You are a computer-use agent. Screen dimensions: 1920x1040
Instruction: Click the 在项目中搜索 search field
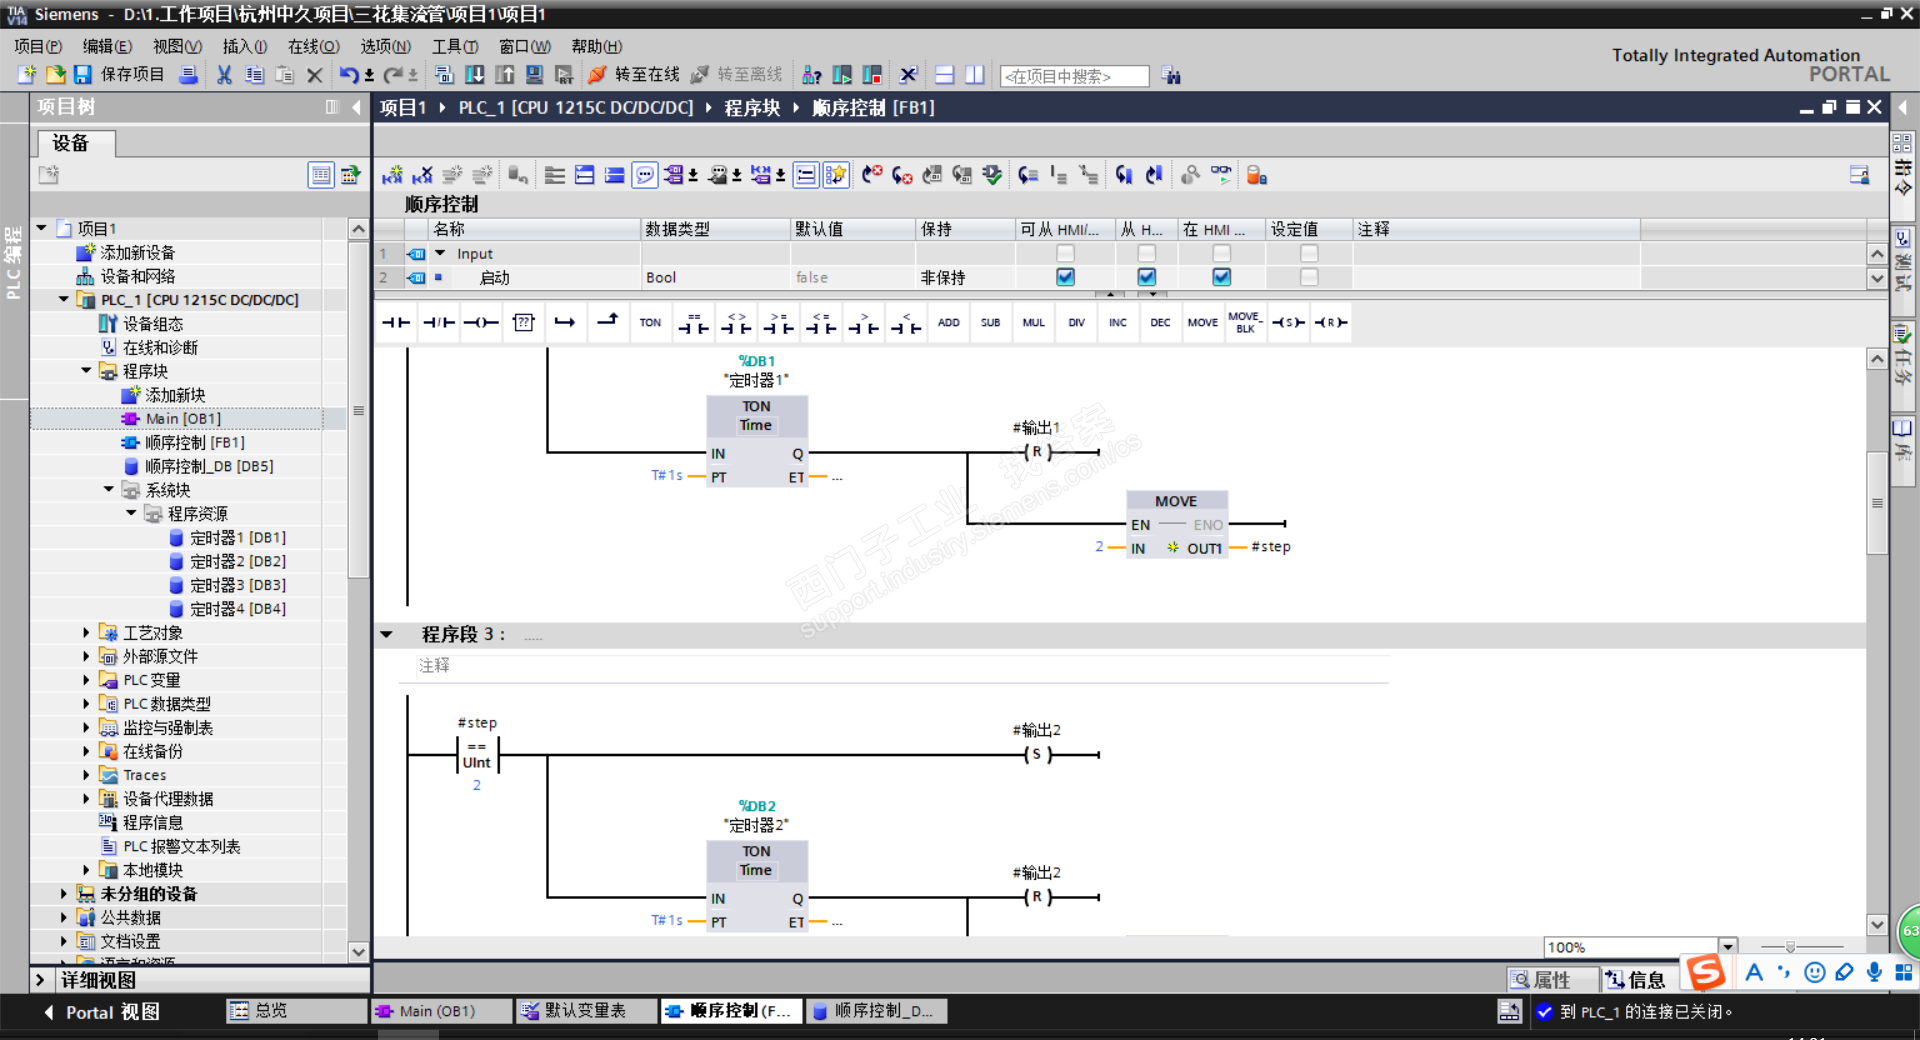point(1074,76)
